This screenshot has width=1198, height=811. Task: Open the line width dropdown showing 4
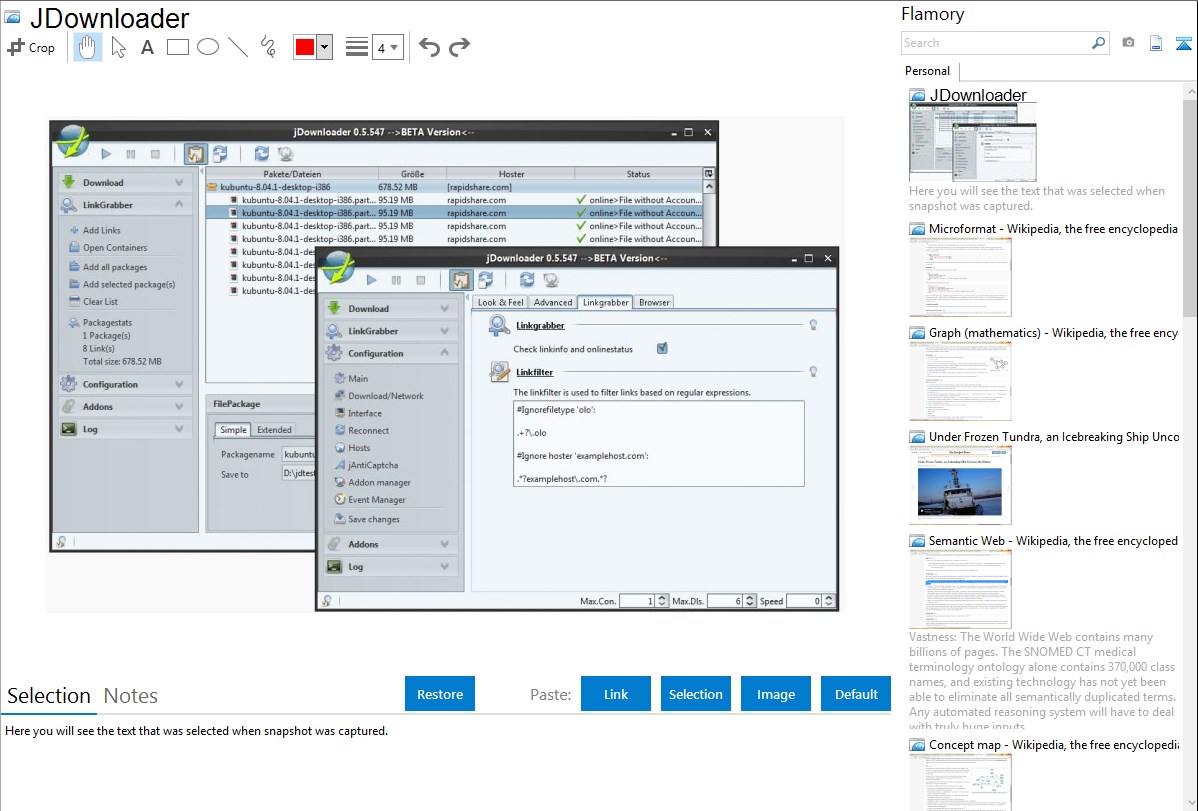click(x=387, y=47)
